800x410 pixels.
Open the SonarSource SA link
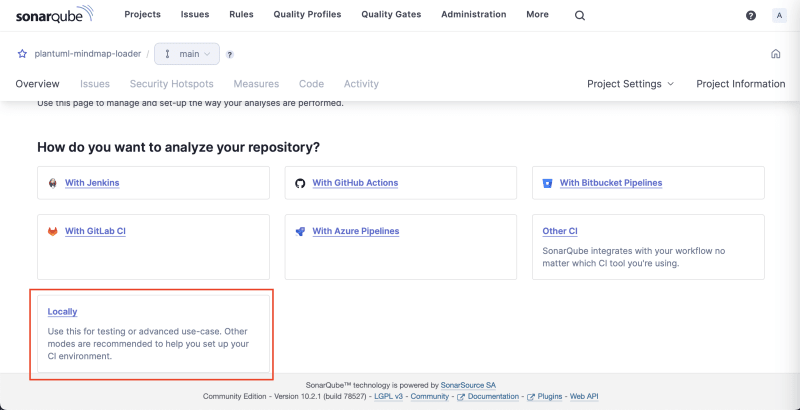468,386
